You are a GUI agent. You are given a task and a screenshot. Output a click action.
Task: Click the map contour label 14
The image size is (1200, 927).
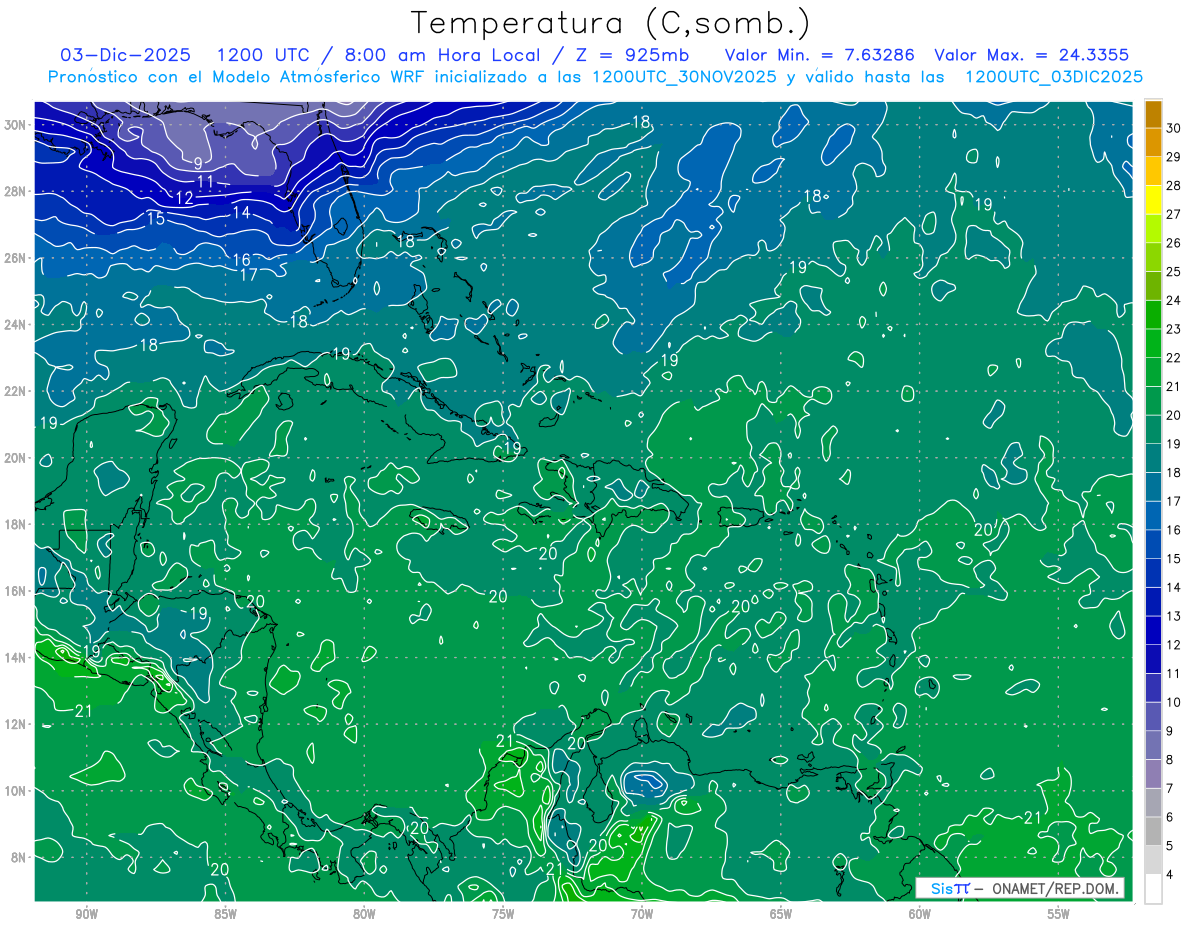[x=241, y=212]
